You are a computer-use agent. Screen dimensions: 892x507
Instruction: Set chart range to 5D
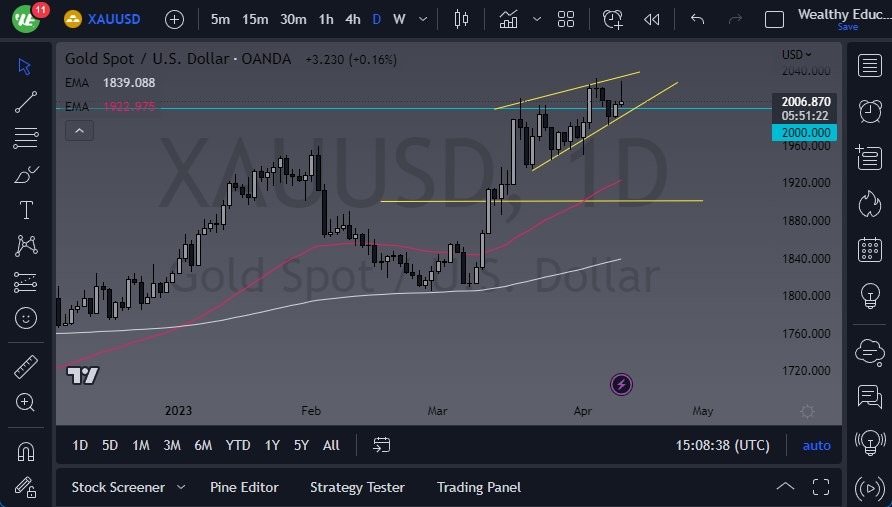pyautogui.click(x=110, y=446)
